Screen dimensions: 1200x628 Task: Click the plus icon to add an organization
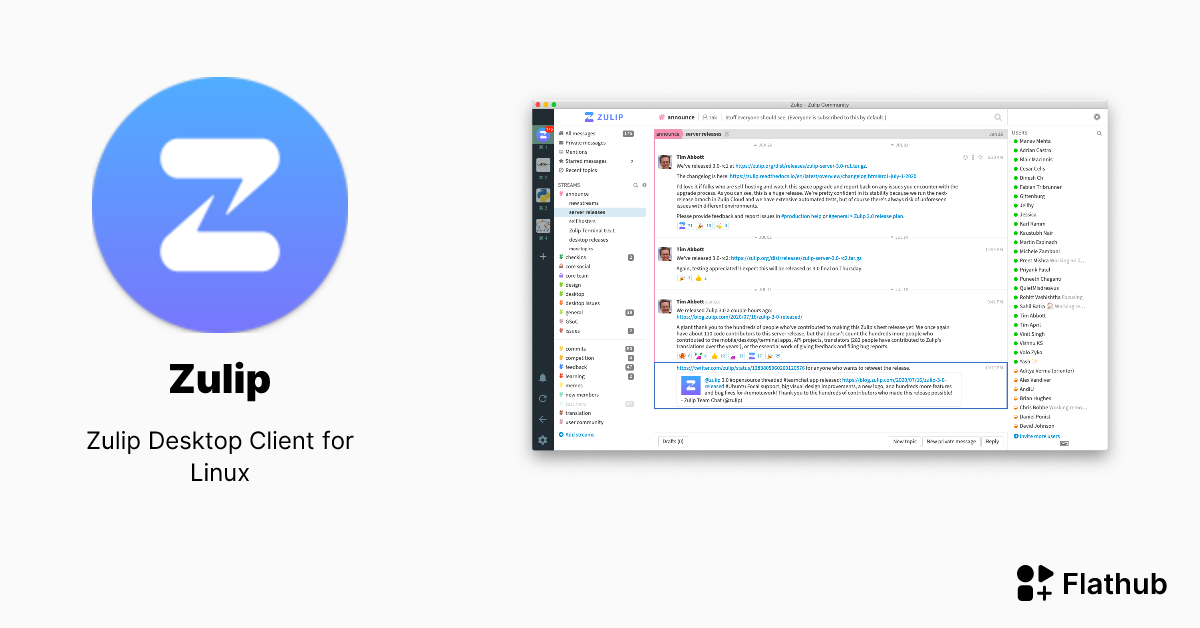[543, 257]
